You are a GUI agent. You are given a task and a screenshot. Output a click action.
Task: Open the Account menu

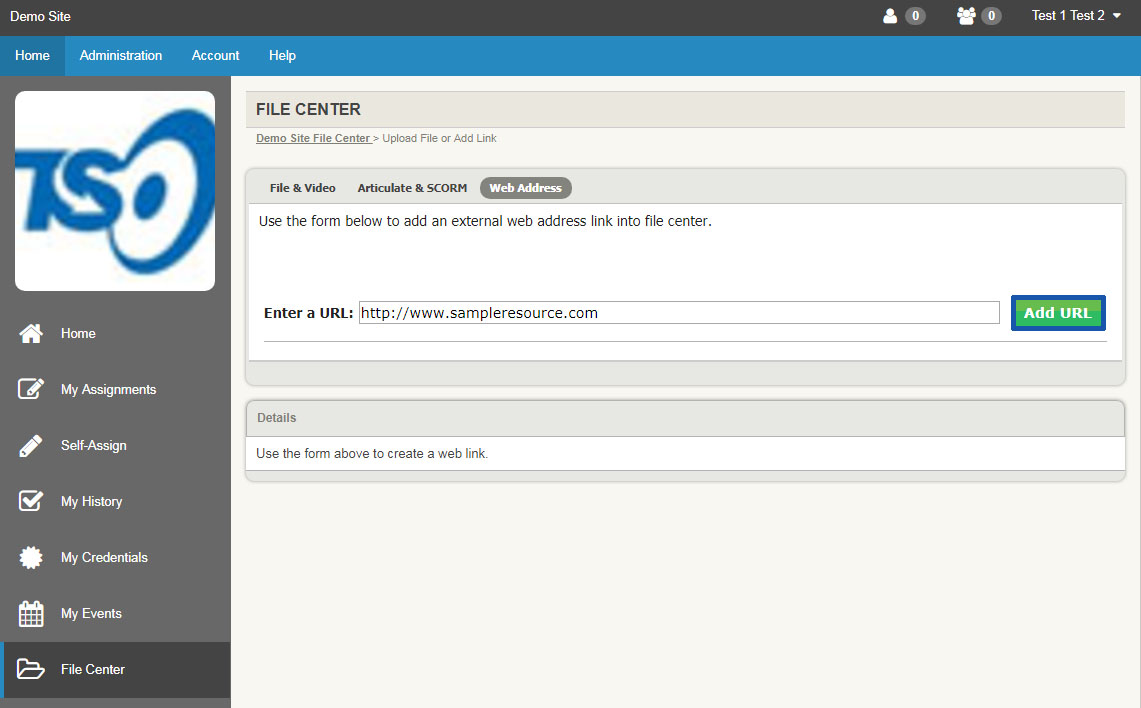pyautogui.click(x=215, y=56)
